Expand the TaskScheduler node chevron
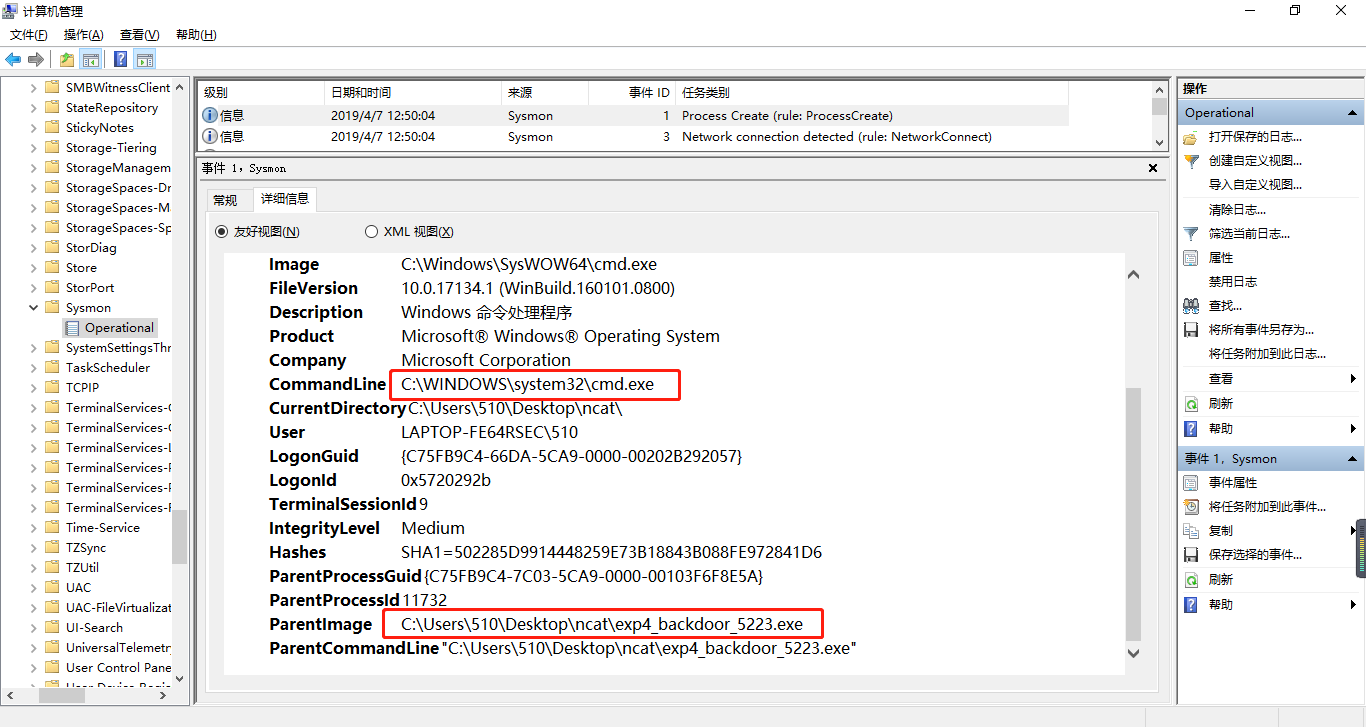 (x=33, y=368)
